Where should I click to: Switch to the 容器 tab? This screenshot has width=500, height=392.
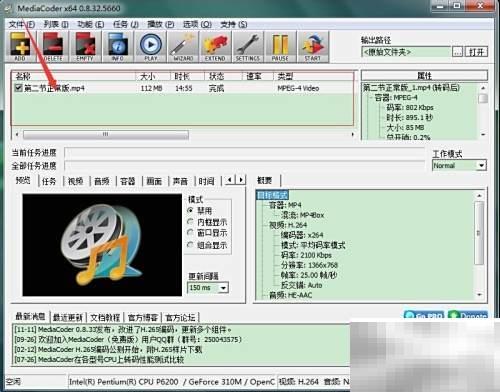[128, 181]
